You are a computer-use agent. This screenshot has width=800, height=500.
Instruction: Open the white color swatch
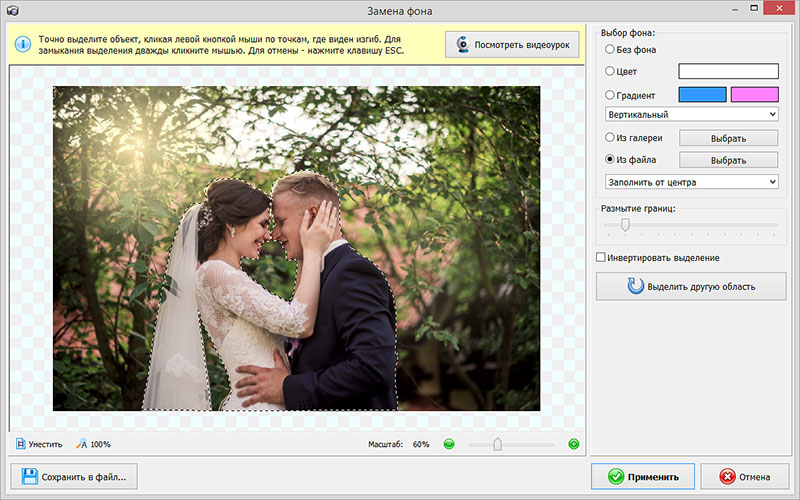point(728,71)
